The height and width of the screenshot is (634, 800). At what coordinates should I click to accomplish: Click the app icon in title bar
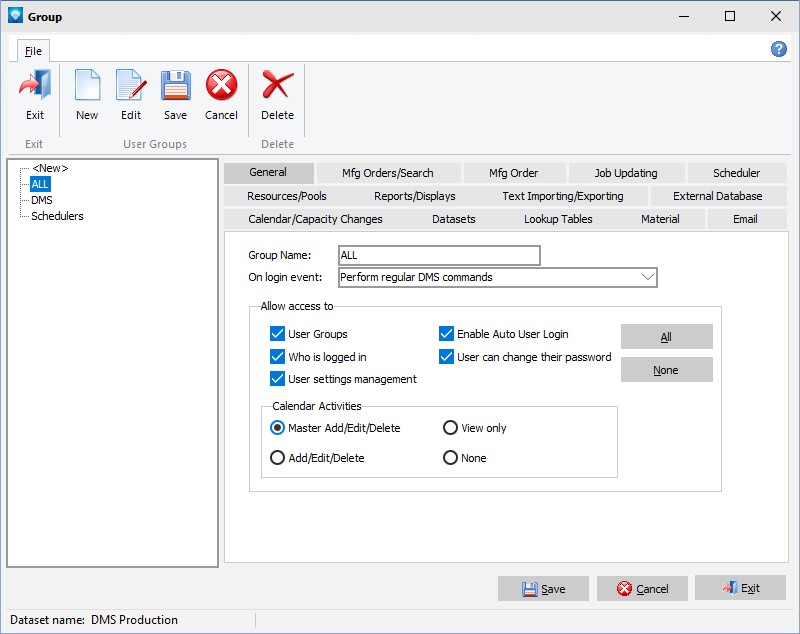click(x=14, y=16)
